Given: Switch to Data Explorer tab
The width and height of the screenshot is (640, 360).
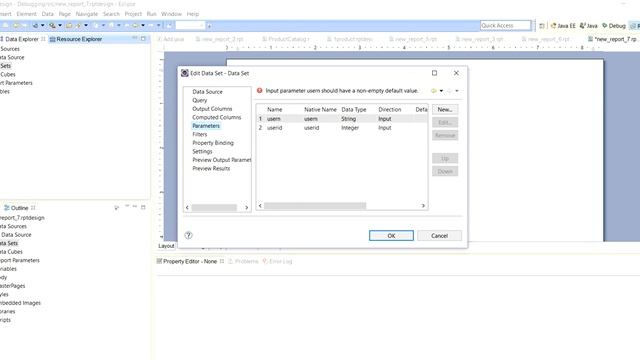Looking at the screenshot, I should 21,39.
